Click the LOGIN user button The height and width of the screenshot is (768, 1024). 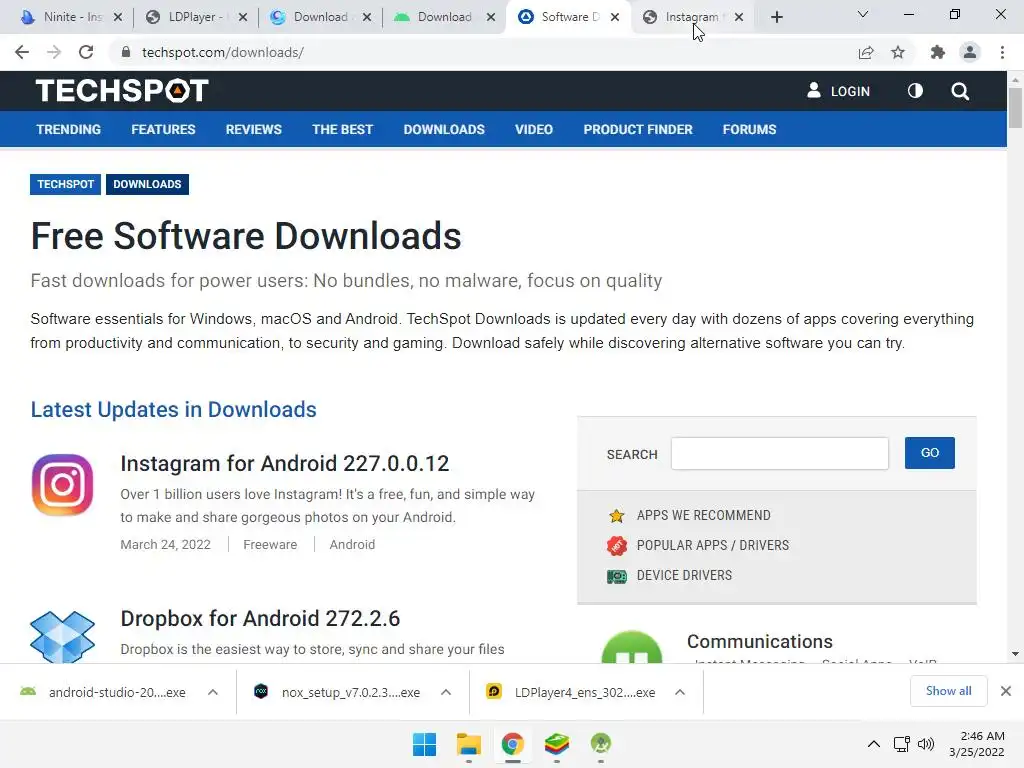point(839,91)
